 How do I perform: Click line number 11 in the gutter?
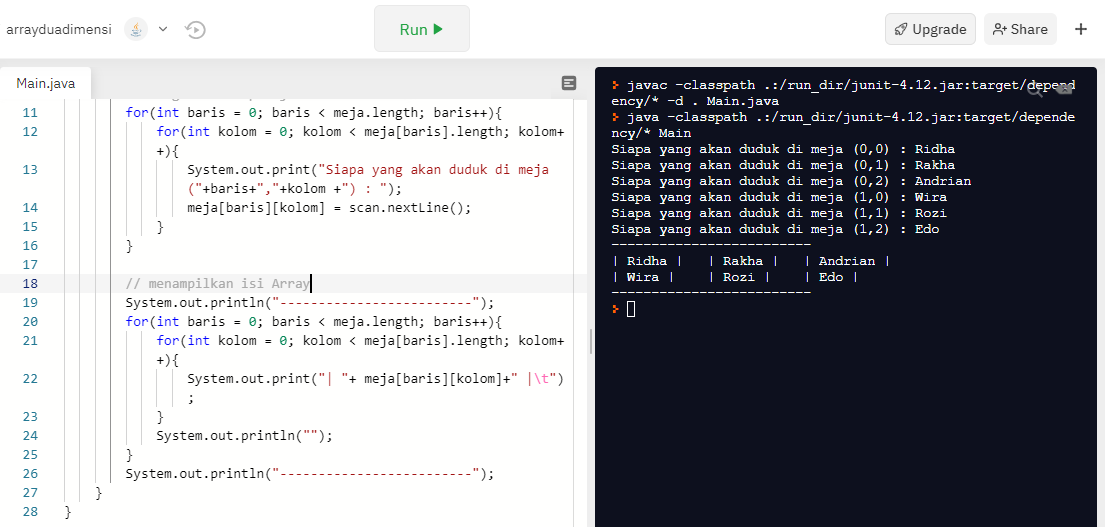coord(30,113)
